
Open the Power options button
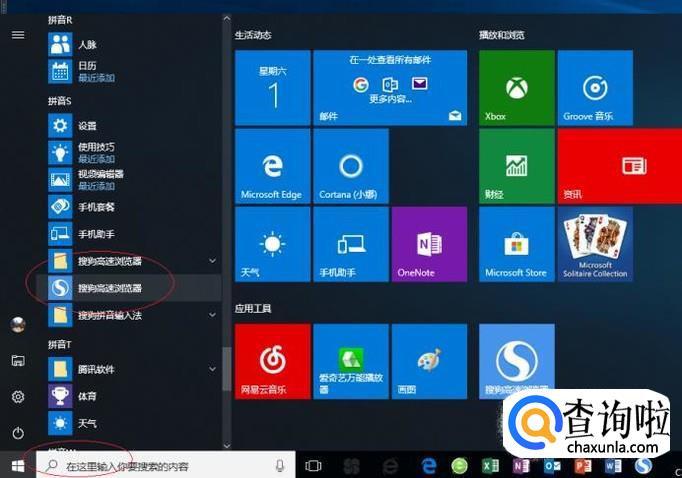(x=18, y=433)
